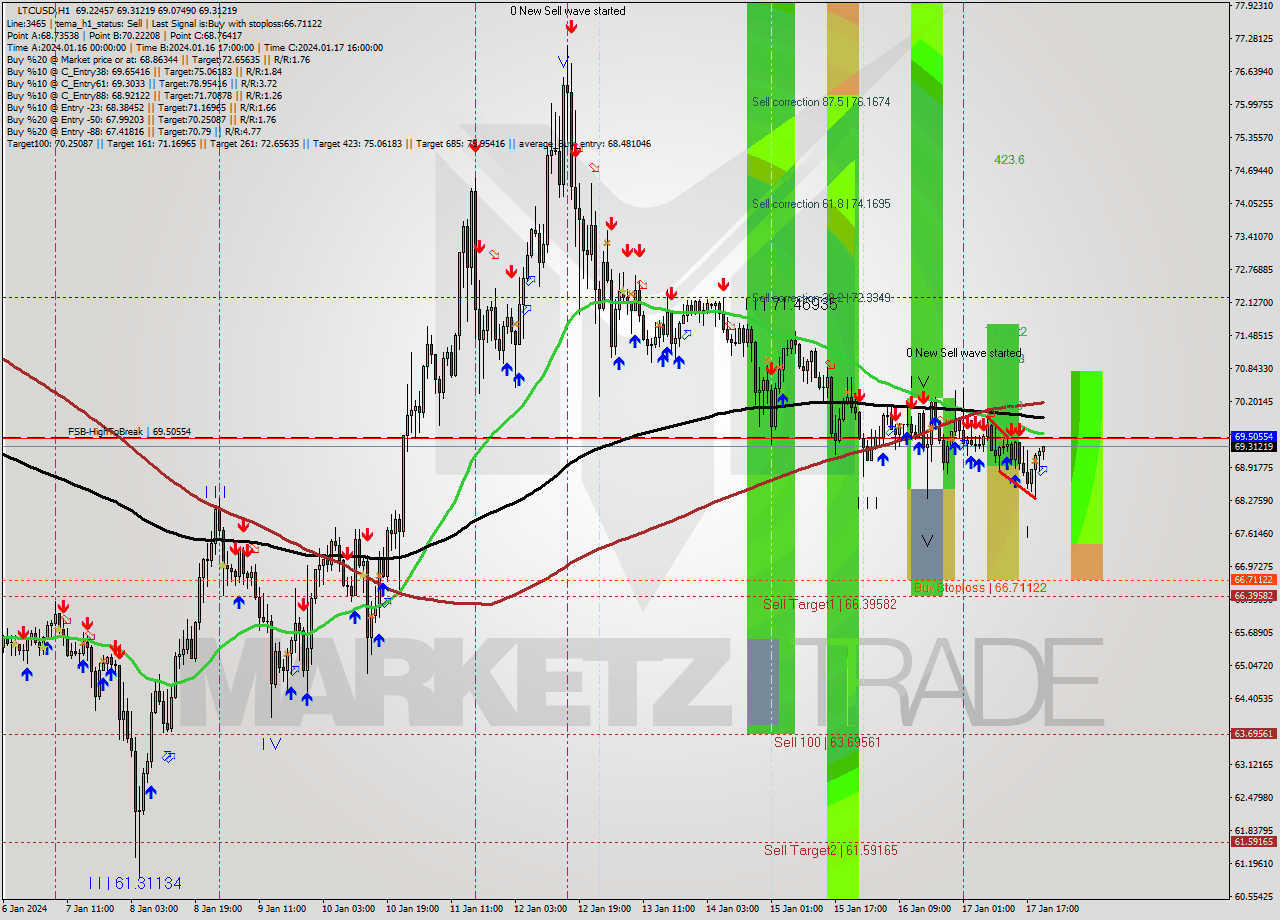The width and height of the screenshot is (1280, 920).
Task: Click the blue | | | 61.31134 wave label
Action: (135, 884)
